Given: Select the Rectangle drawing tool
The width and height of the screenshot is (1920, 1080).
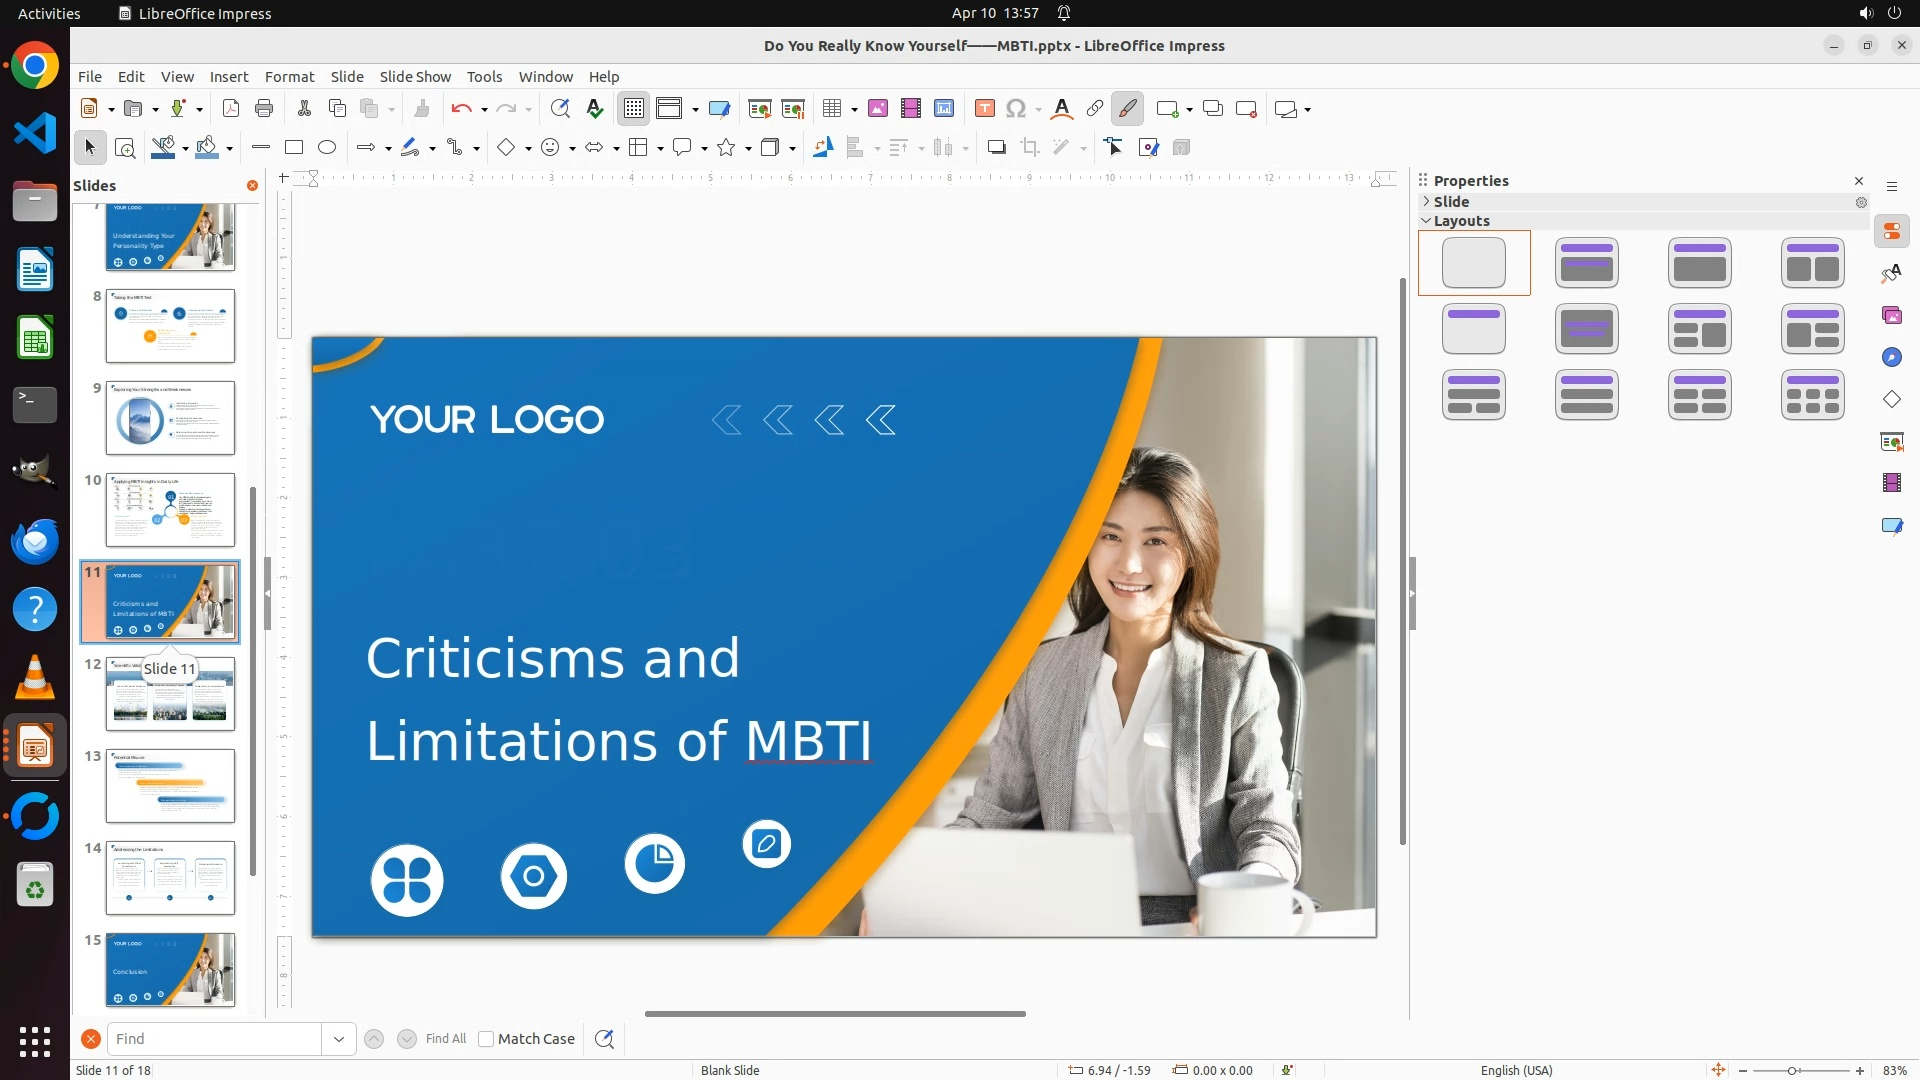Looking at the screenshot, I should (294, 148).
